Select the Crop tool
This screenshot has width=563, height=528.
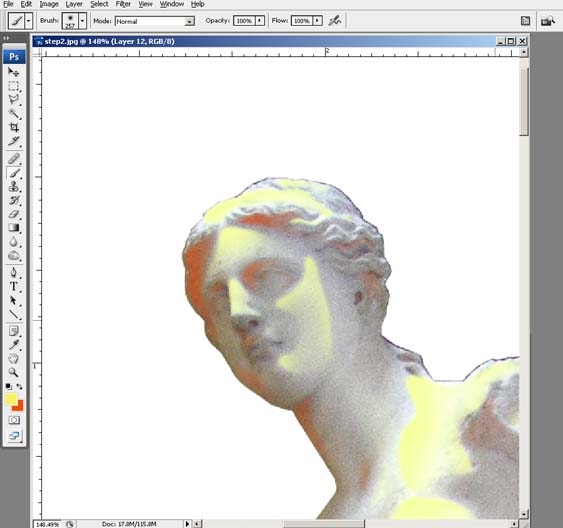coord(14,127)
